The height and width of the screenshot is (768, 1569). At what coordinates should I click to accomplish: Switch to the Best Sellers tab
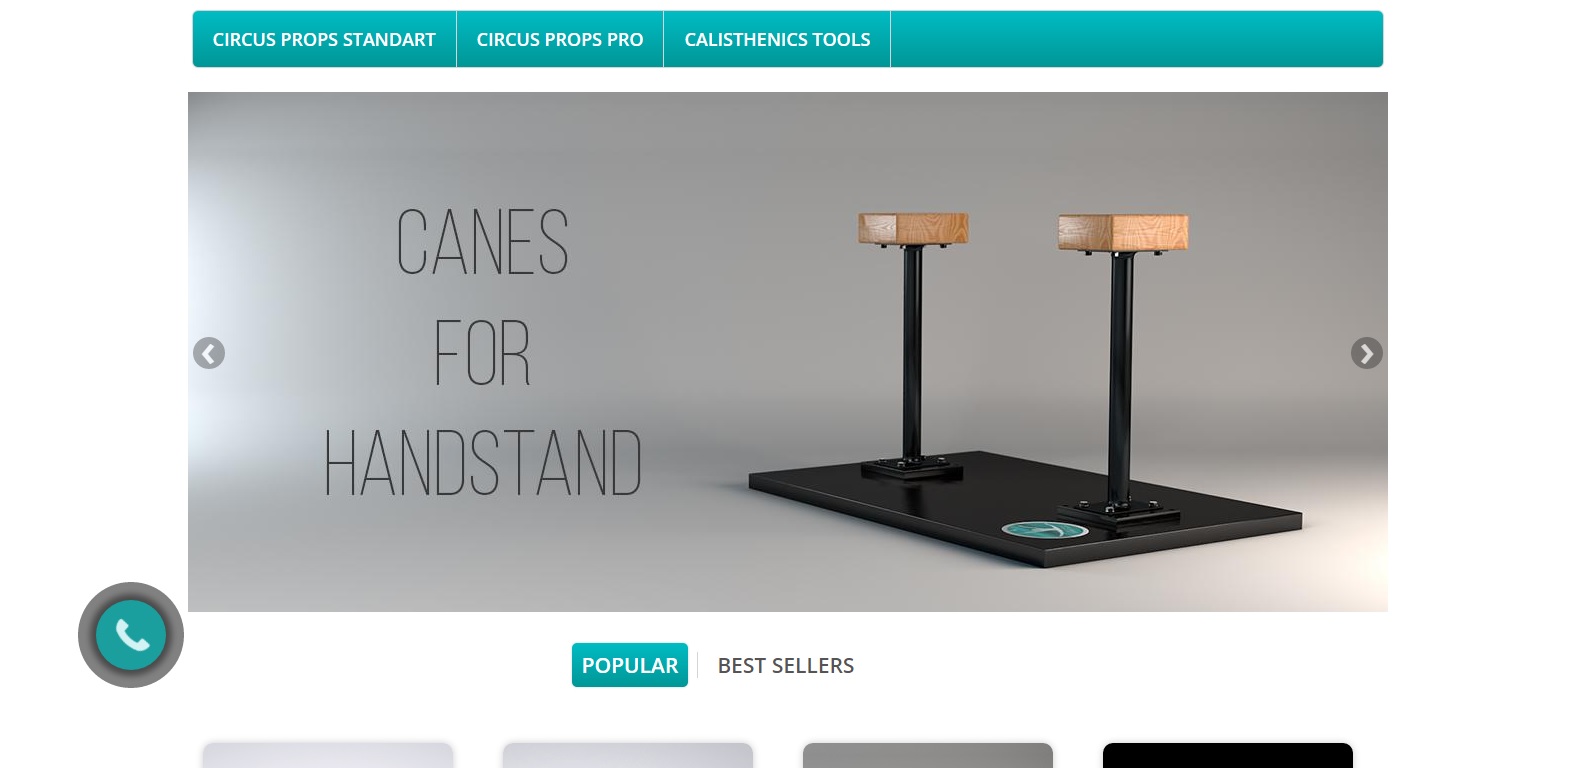coord(786,665)
